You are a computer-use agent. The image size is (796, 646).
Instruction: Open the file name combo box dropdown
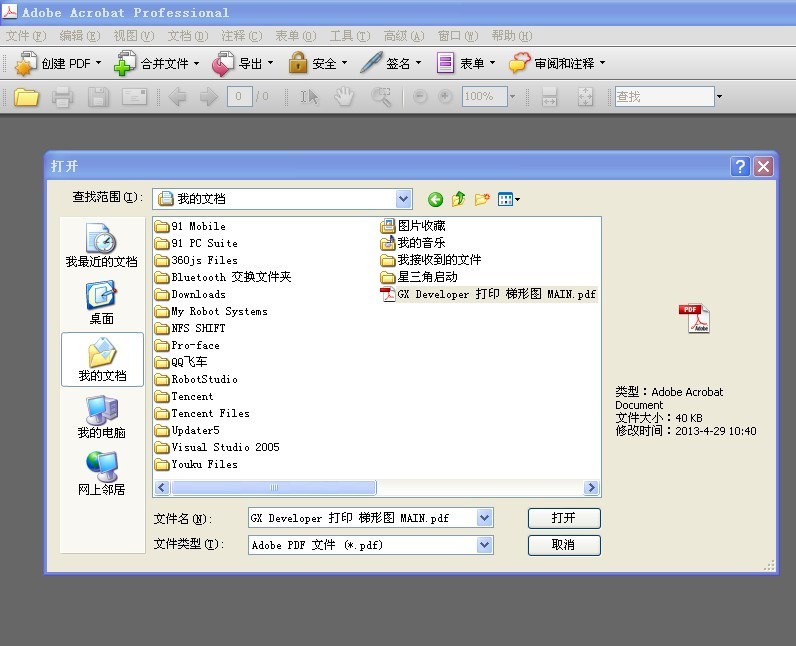485,518
